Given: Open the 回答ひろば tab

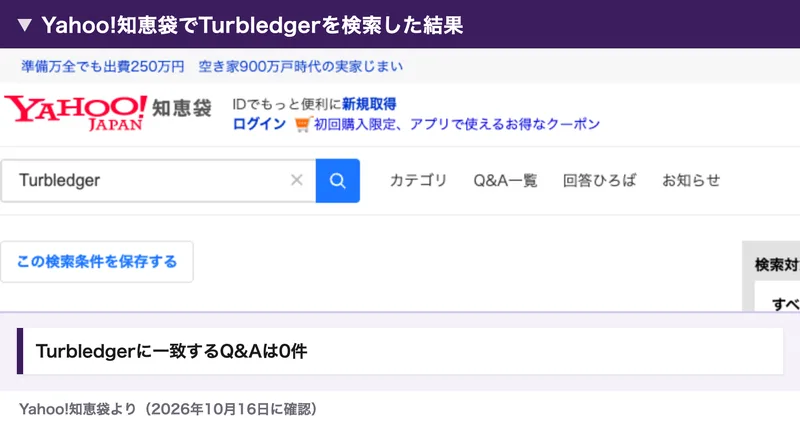Looking at the screenshot, I should (x=599, y=180).
